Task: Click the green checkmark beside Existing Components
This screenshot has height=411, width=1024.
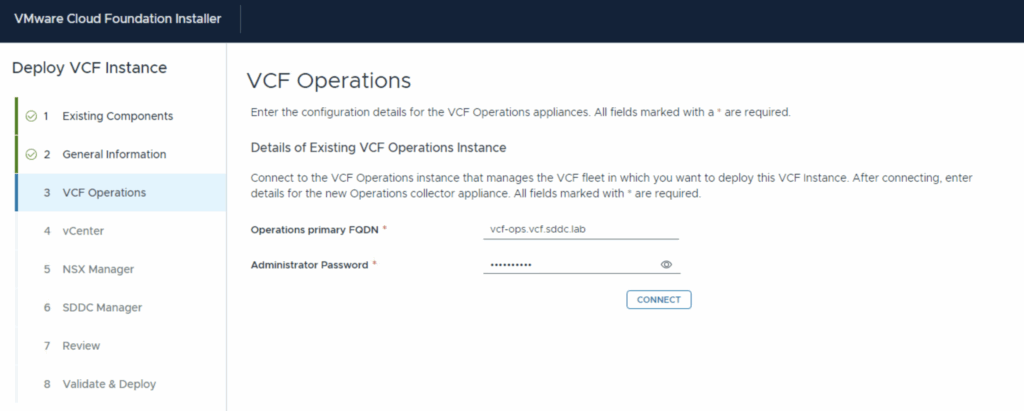Action: point(31,116)
